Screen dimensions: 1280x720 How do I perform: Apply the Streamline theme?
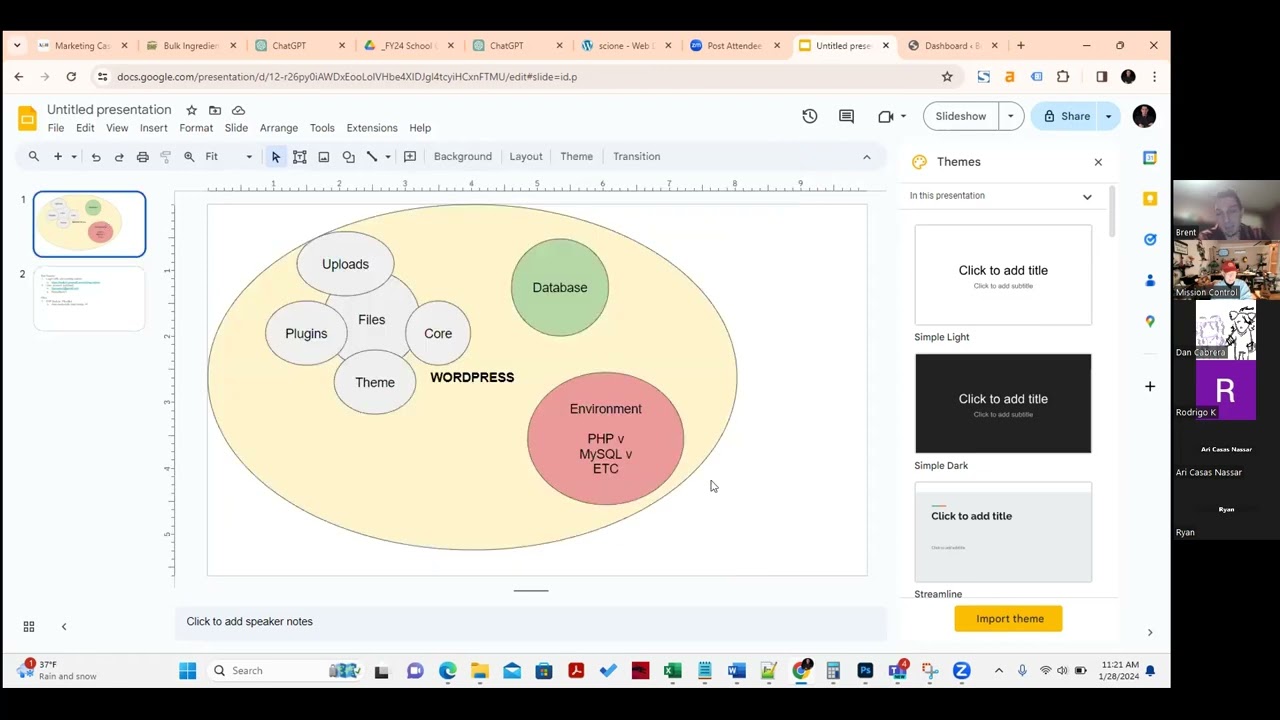(x=1003, y=532)
